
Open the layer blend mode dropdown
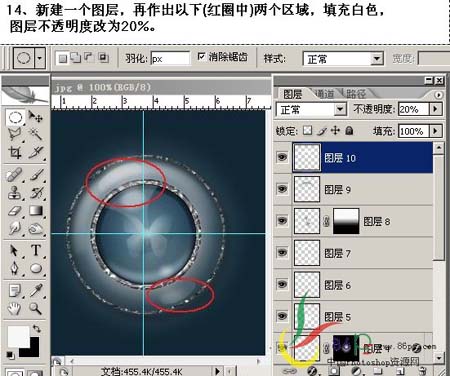[311, 109]
